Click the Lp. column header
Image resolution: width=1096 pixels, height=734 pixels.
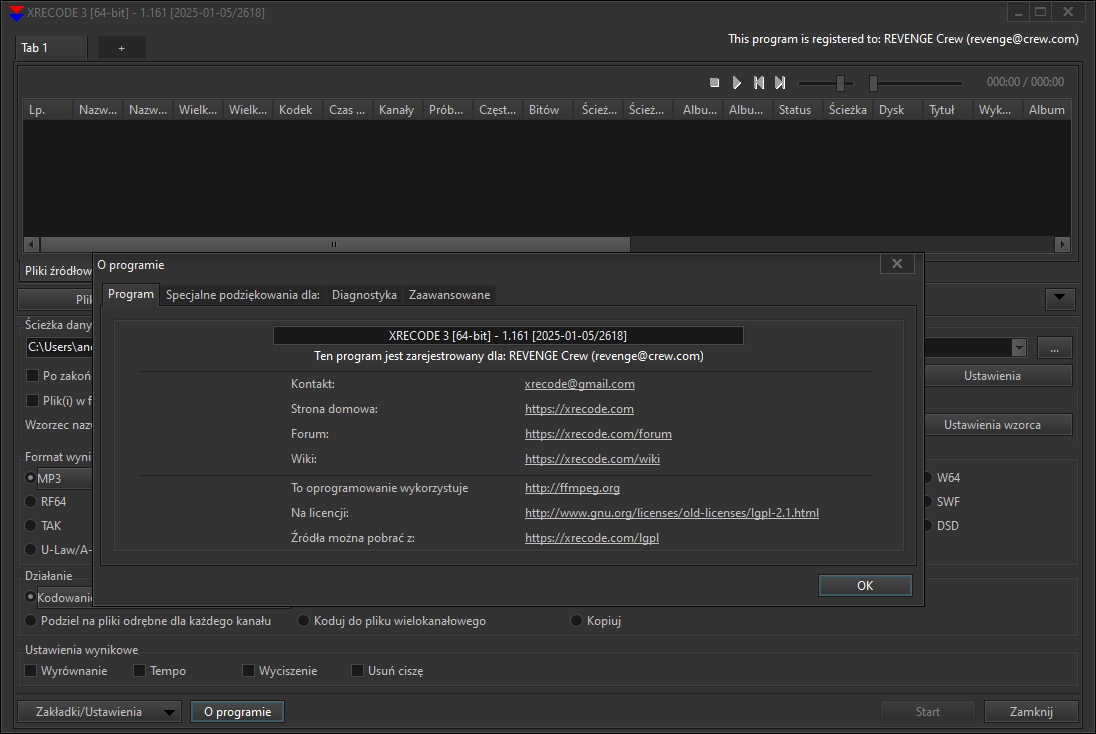48,110
